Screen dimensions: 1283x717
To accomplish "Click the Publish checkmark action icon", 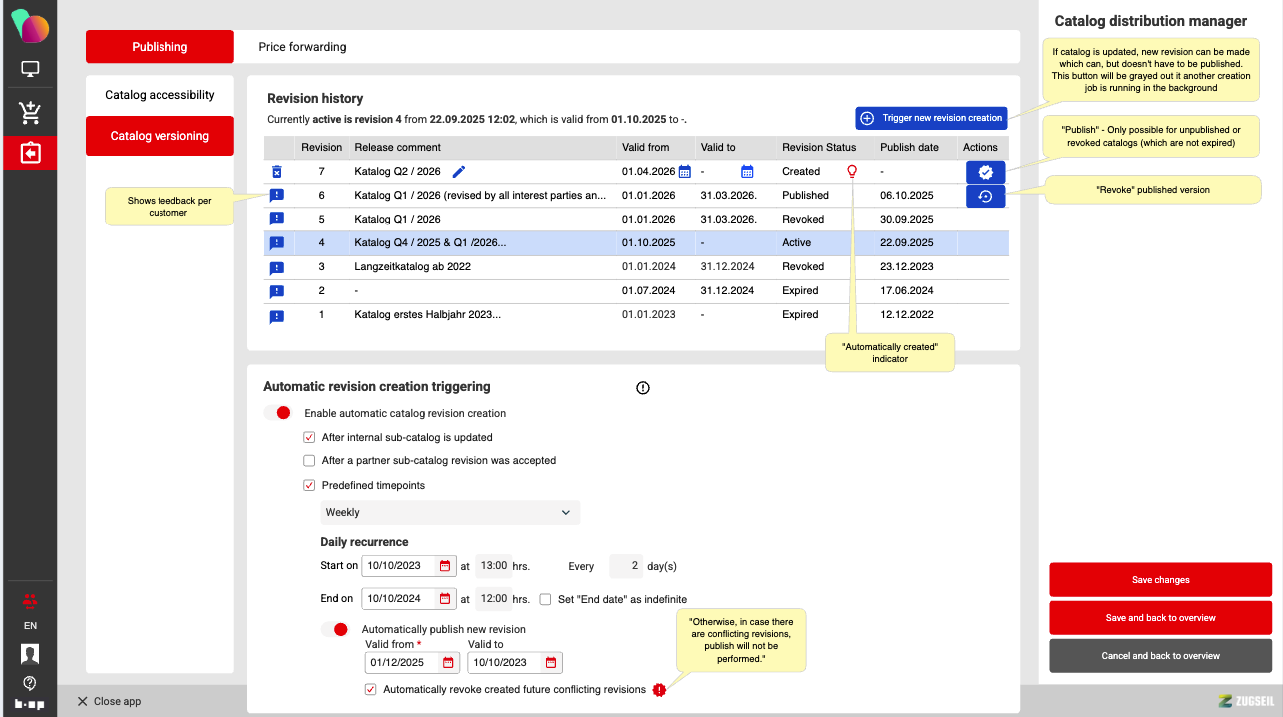I will point(985,172).
